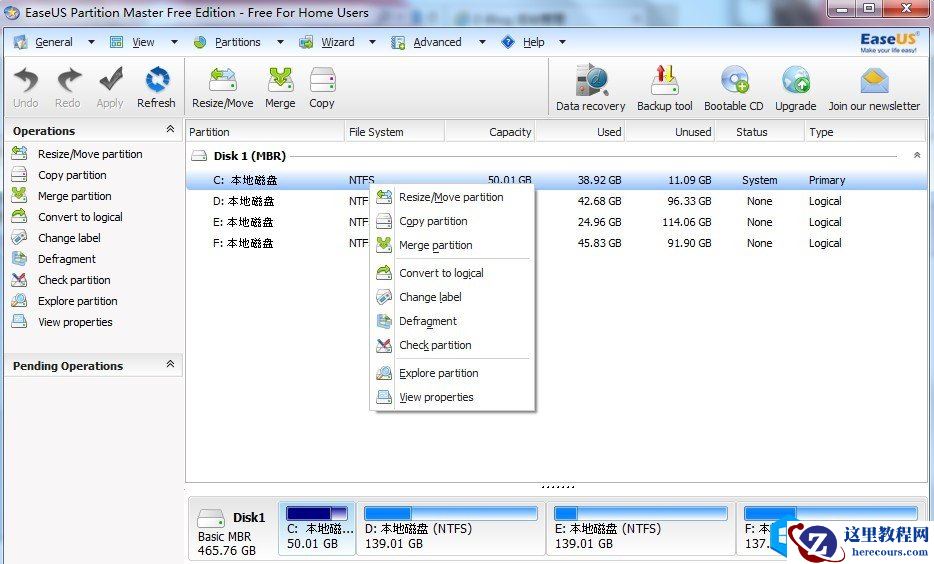This screenshot has height=564, width=934.
Task: Open the Help menu dropdown arrow
Action: tap(562, 42)
